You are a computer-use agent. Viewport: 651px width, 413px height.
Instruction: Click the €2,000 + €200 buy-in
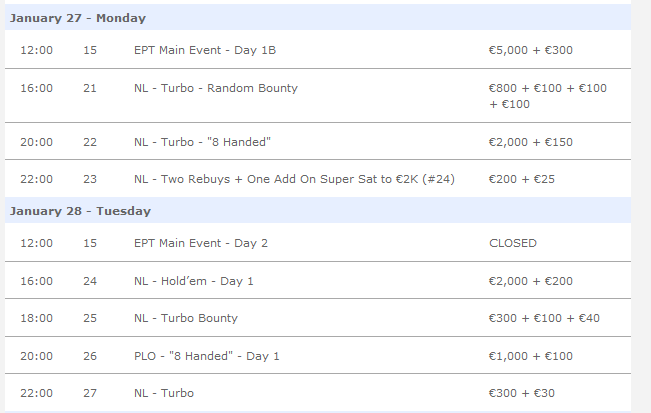point(530,281)
